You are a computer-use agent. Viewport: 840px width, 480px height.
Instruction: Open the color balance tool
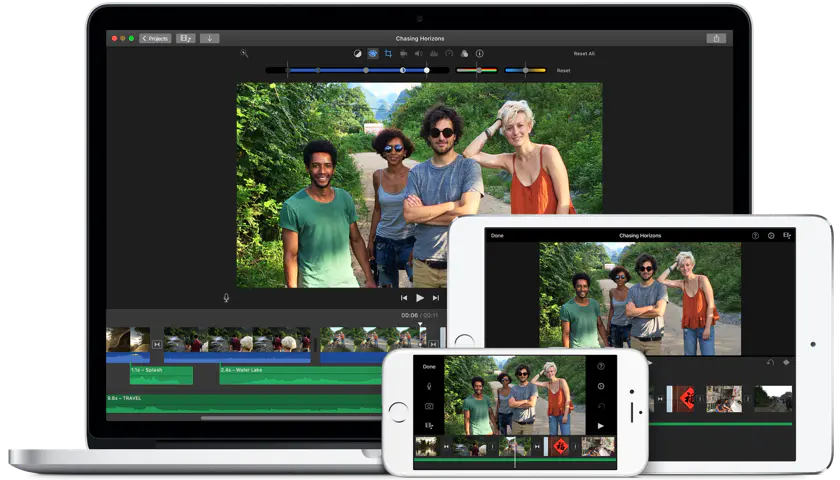pyautogui.click(x=358, y=53)
